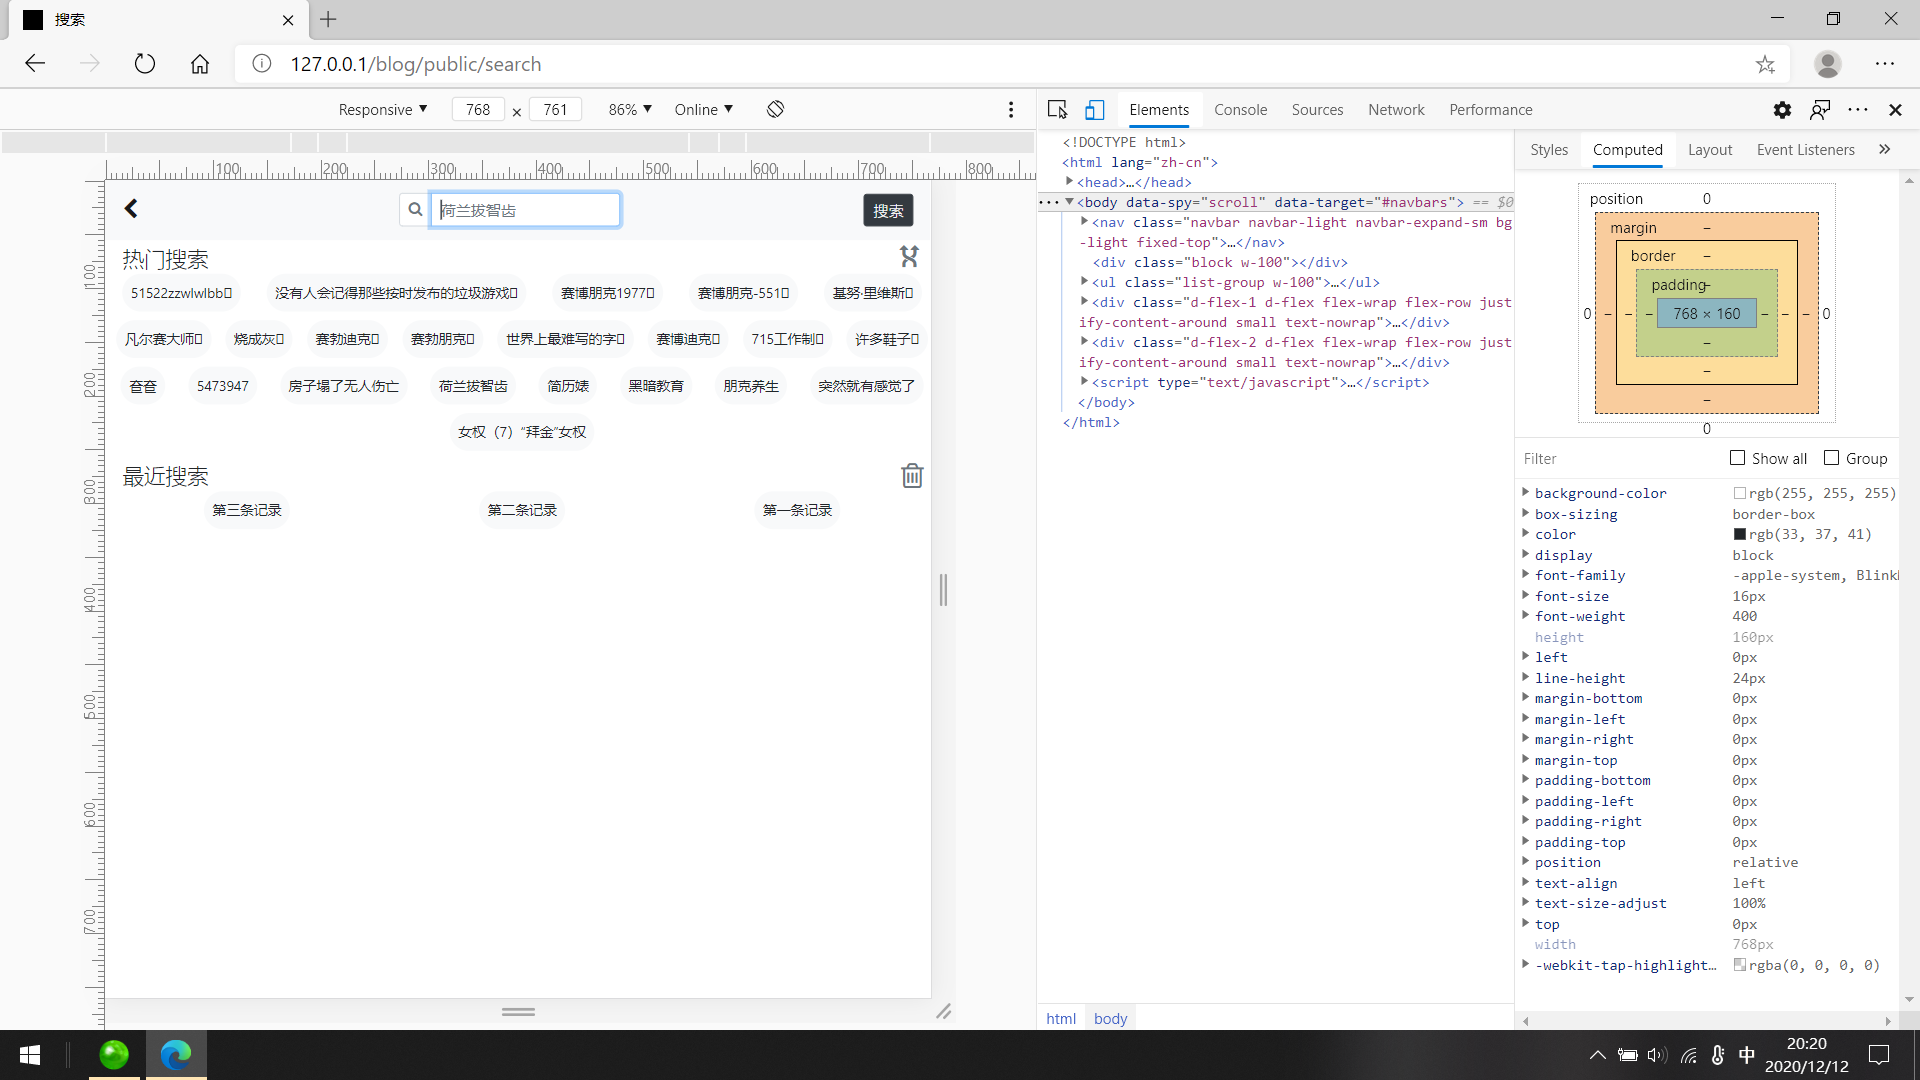Click the 荷兰拔智齿 hot search tag
Image resolution: width=1920 pixels, height=1080 pixels.
[x=473, y=386]
